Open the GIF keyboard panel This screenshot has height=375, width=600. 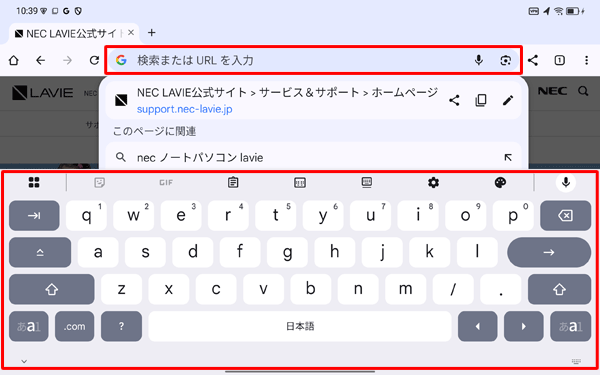(166, 183)
